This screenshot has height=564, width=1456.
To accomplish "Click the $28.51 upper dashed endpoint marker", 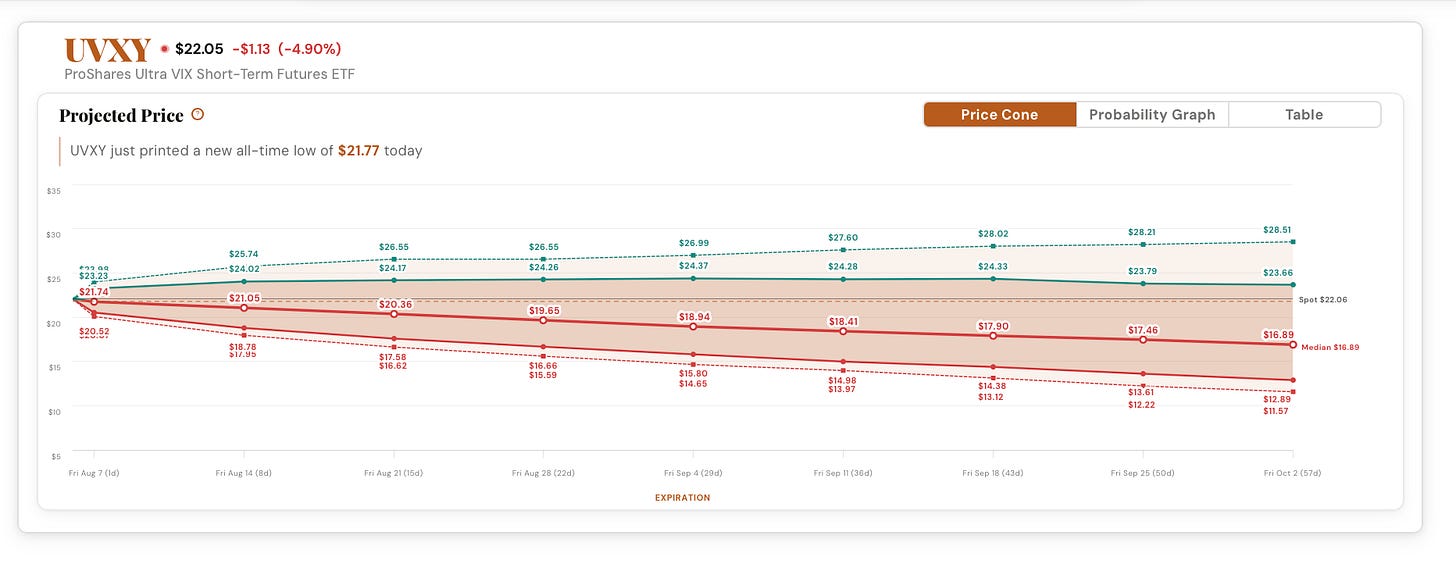I will pyautogui.click(x=1293, y=242).
